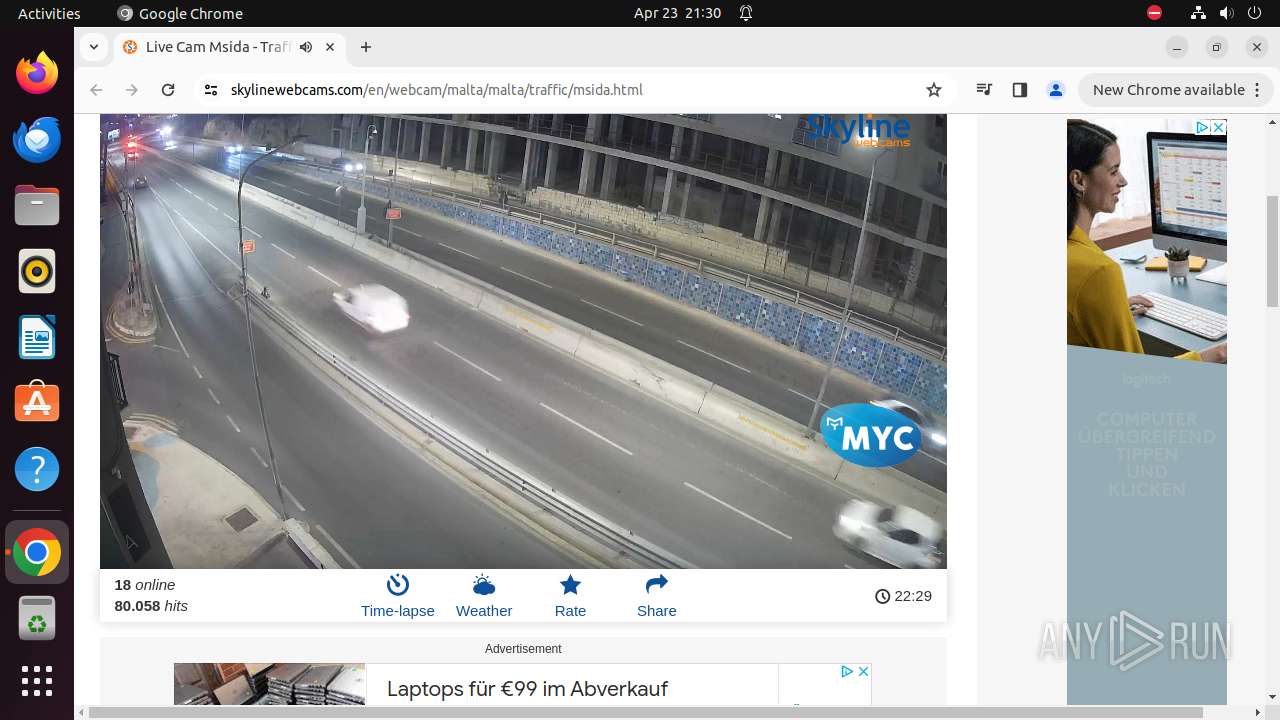This screenshot has width=1280, height=720.
Task: Select the Live Cam Msida tab
Action: pyautogui.click(x=218, y=47)
